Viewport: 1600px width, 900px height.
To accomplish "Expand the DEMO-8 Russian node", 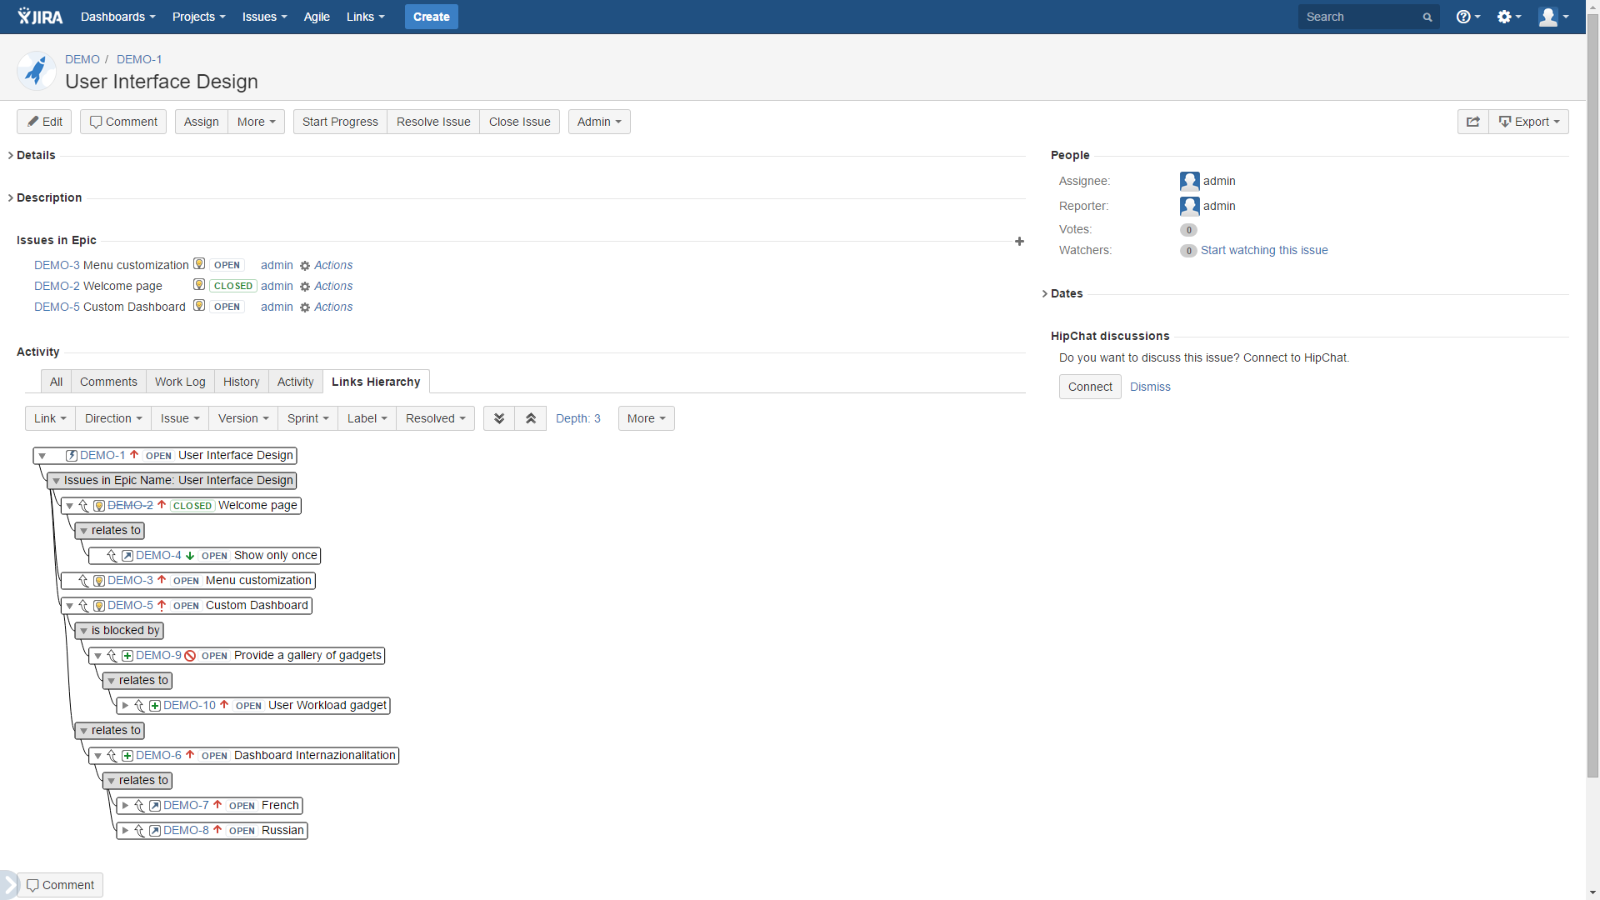I will [x=125, y=831].
